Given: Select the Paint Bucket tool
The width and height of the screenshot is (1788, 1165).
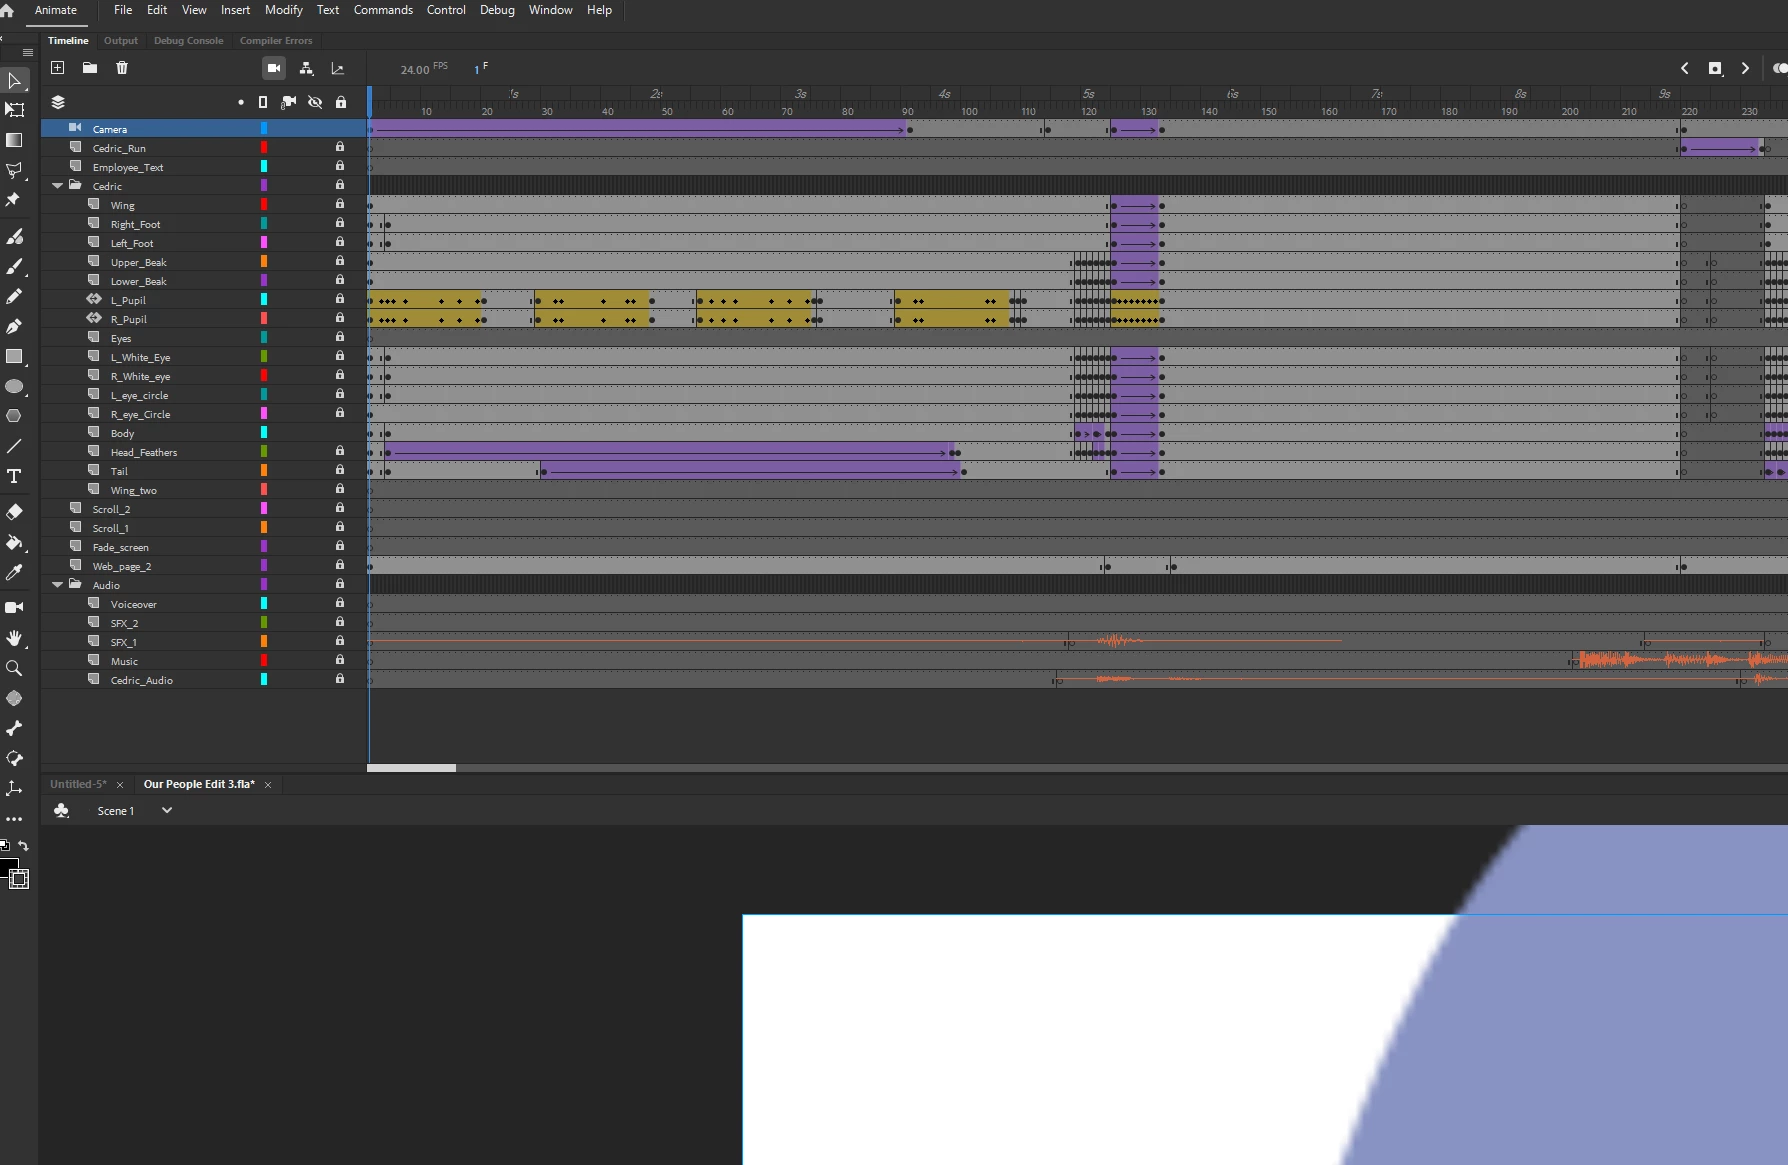Looking at the screenshot, I should tap(14, 542).
